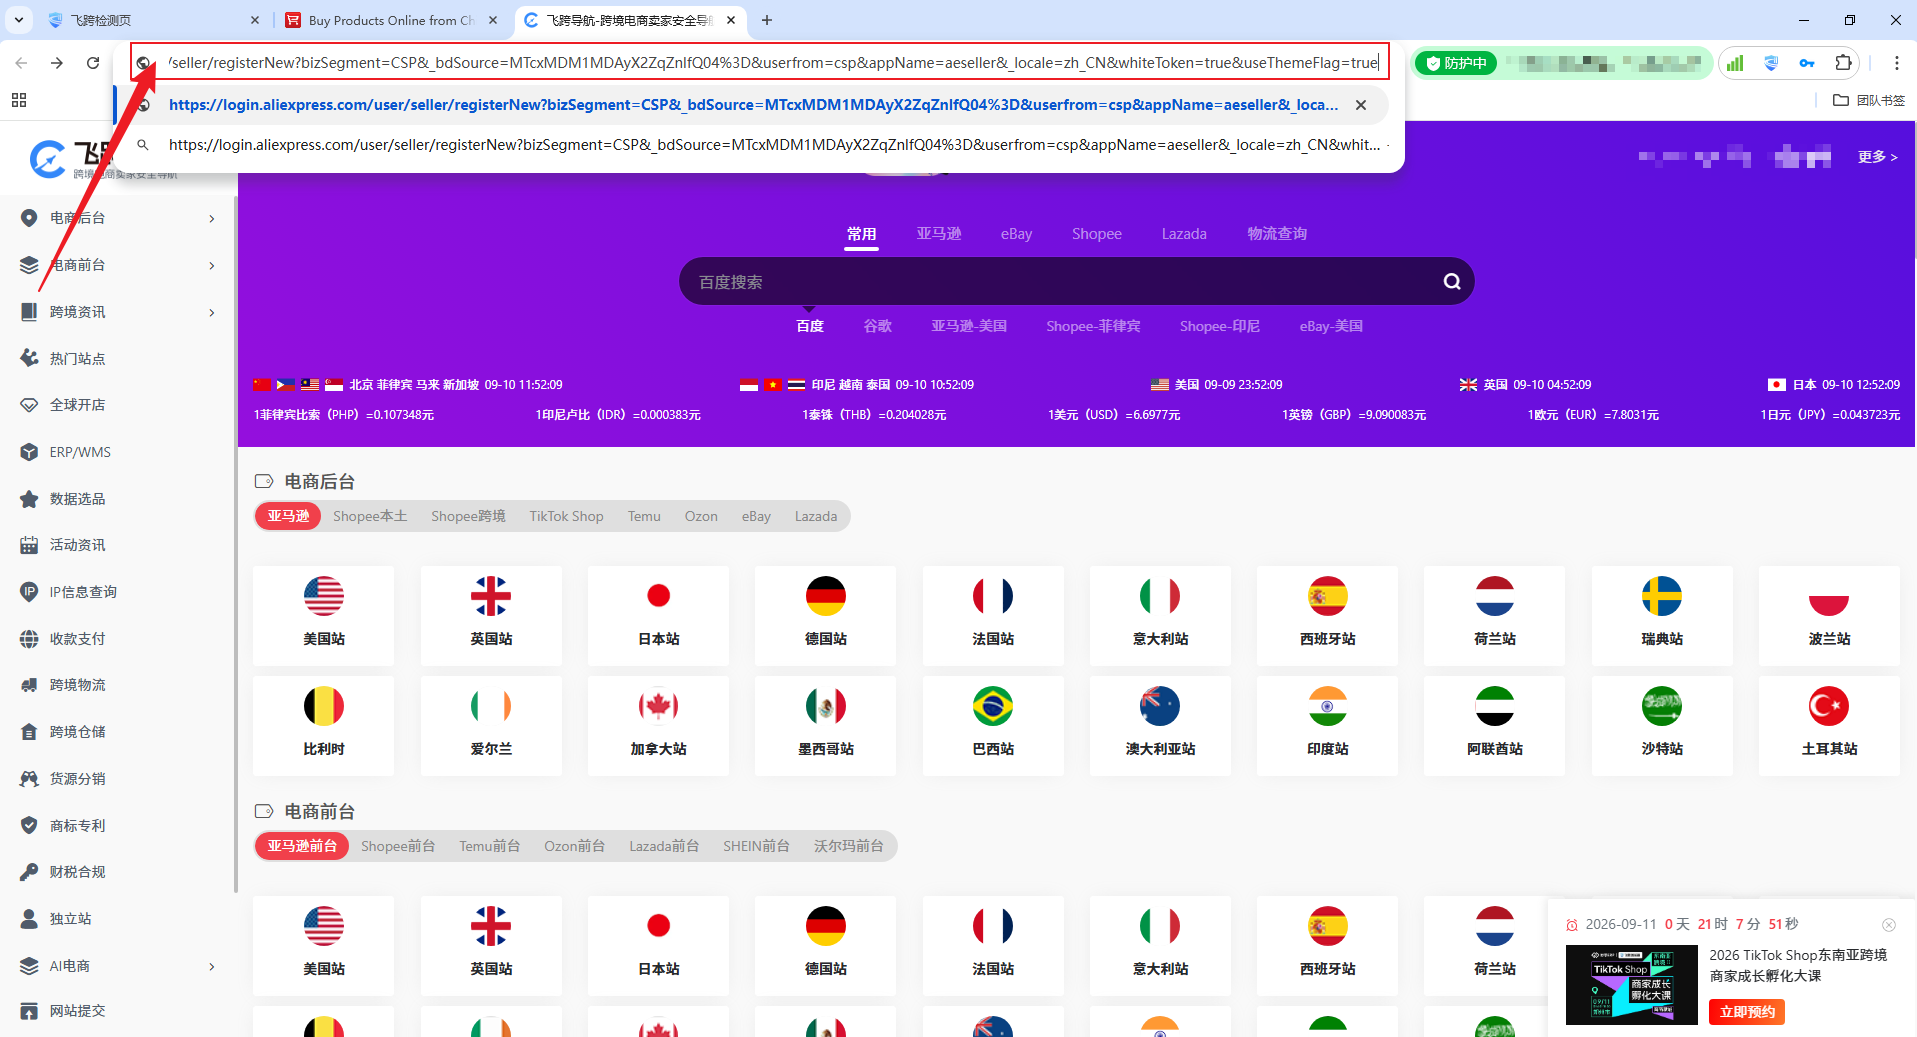The height and width of the screenshot is (1037, 1917).
Task: Open 美国站 card in 电商前台 section
Action: [323, 946]
